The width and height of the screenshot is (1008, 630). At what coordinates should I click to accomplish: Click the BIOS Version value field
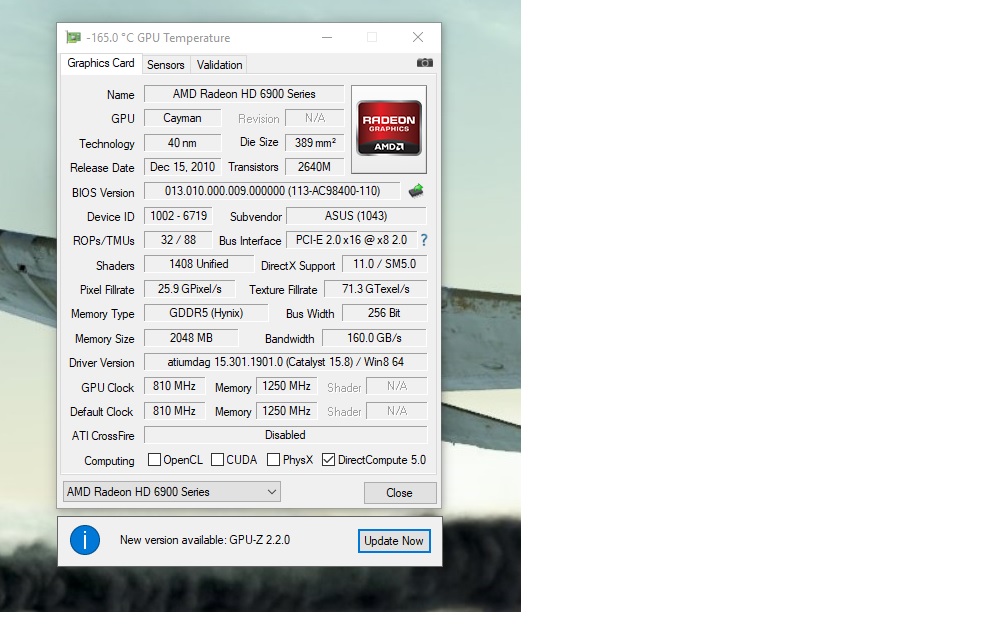[x=273, y=191]
